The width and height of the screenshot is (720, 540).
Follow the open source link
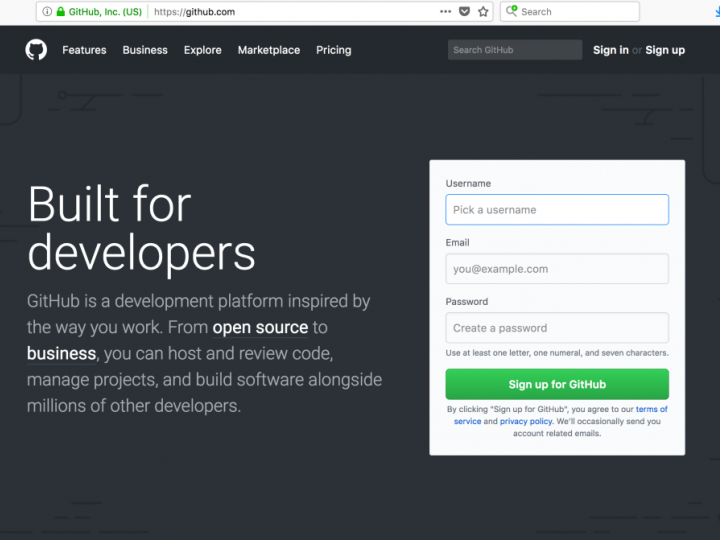click(260, 327)
